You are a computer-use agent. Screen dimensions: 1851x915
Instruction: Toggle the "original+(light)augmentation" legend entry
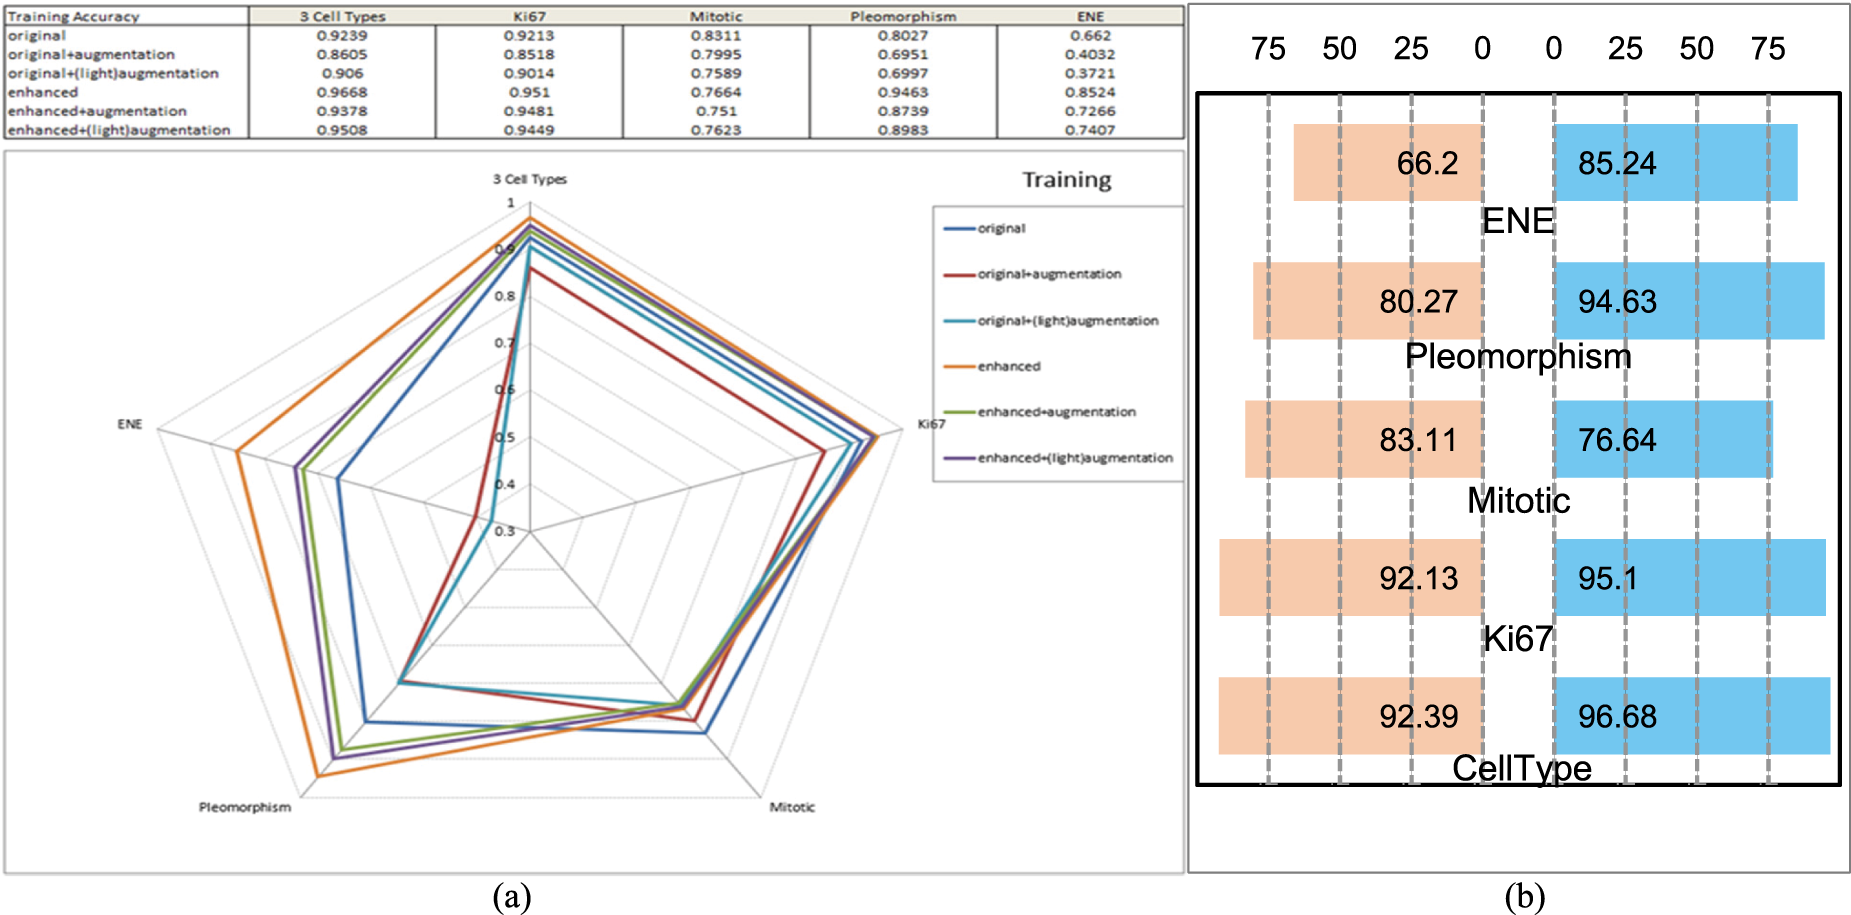(x=1067, y=321)
